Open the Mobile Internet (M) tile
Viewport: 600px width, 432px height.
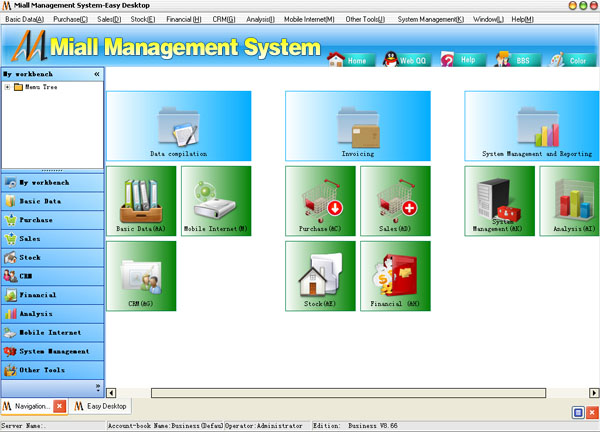tap(216, 201)
